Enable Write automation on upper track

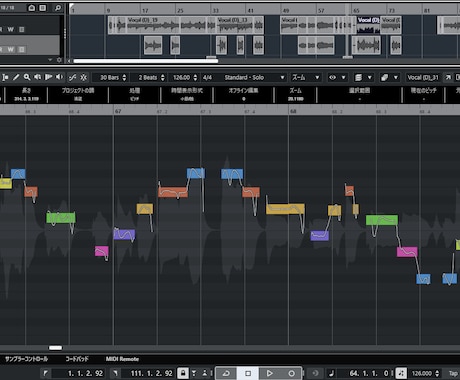tap(11, 29)
